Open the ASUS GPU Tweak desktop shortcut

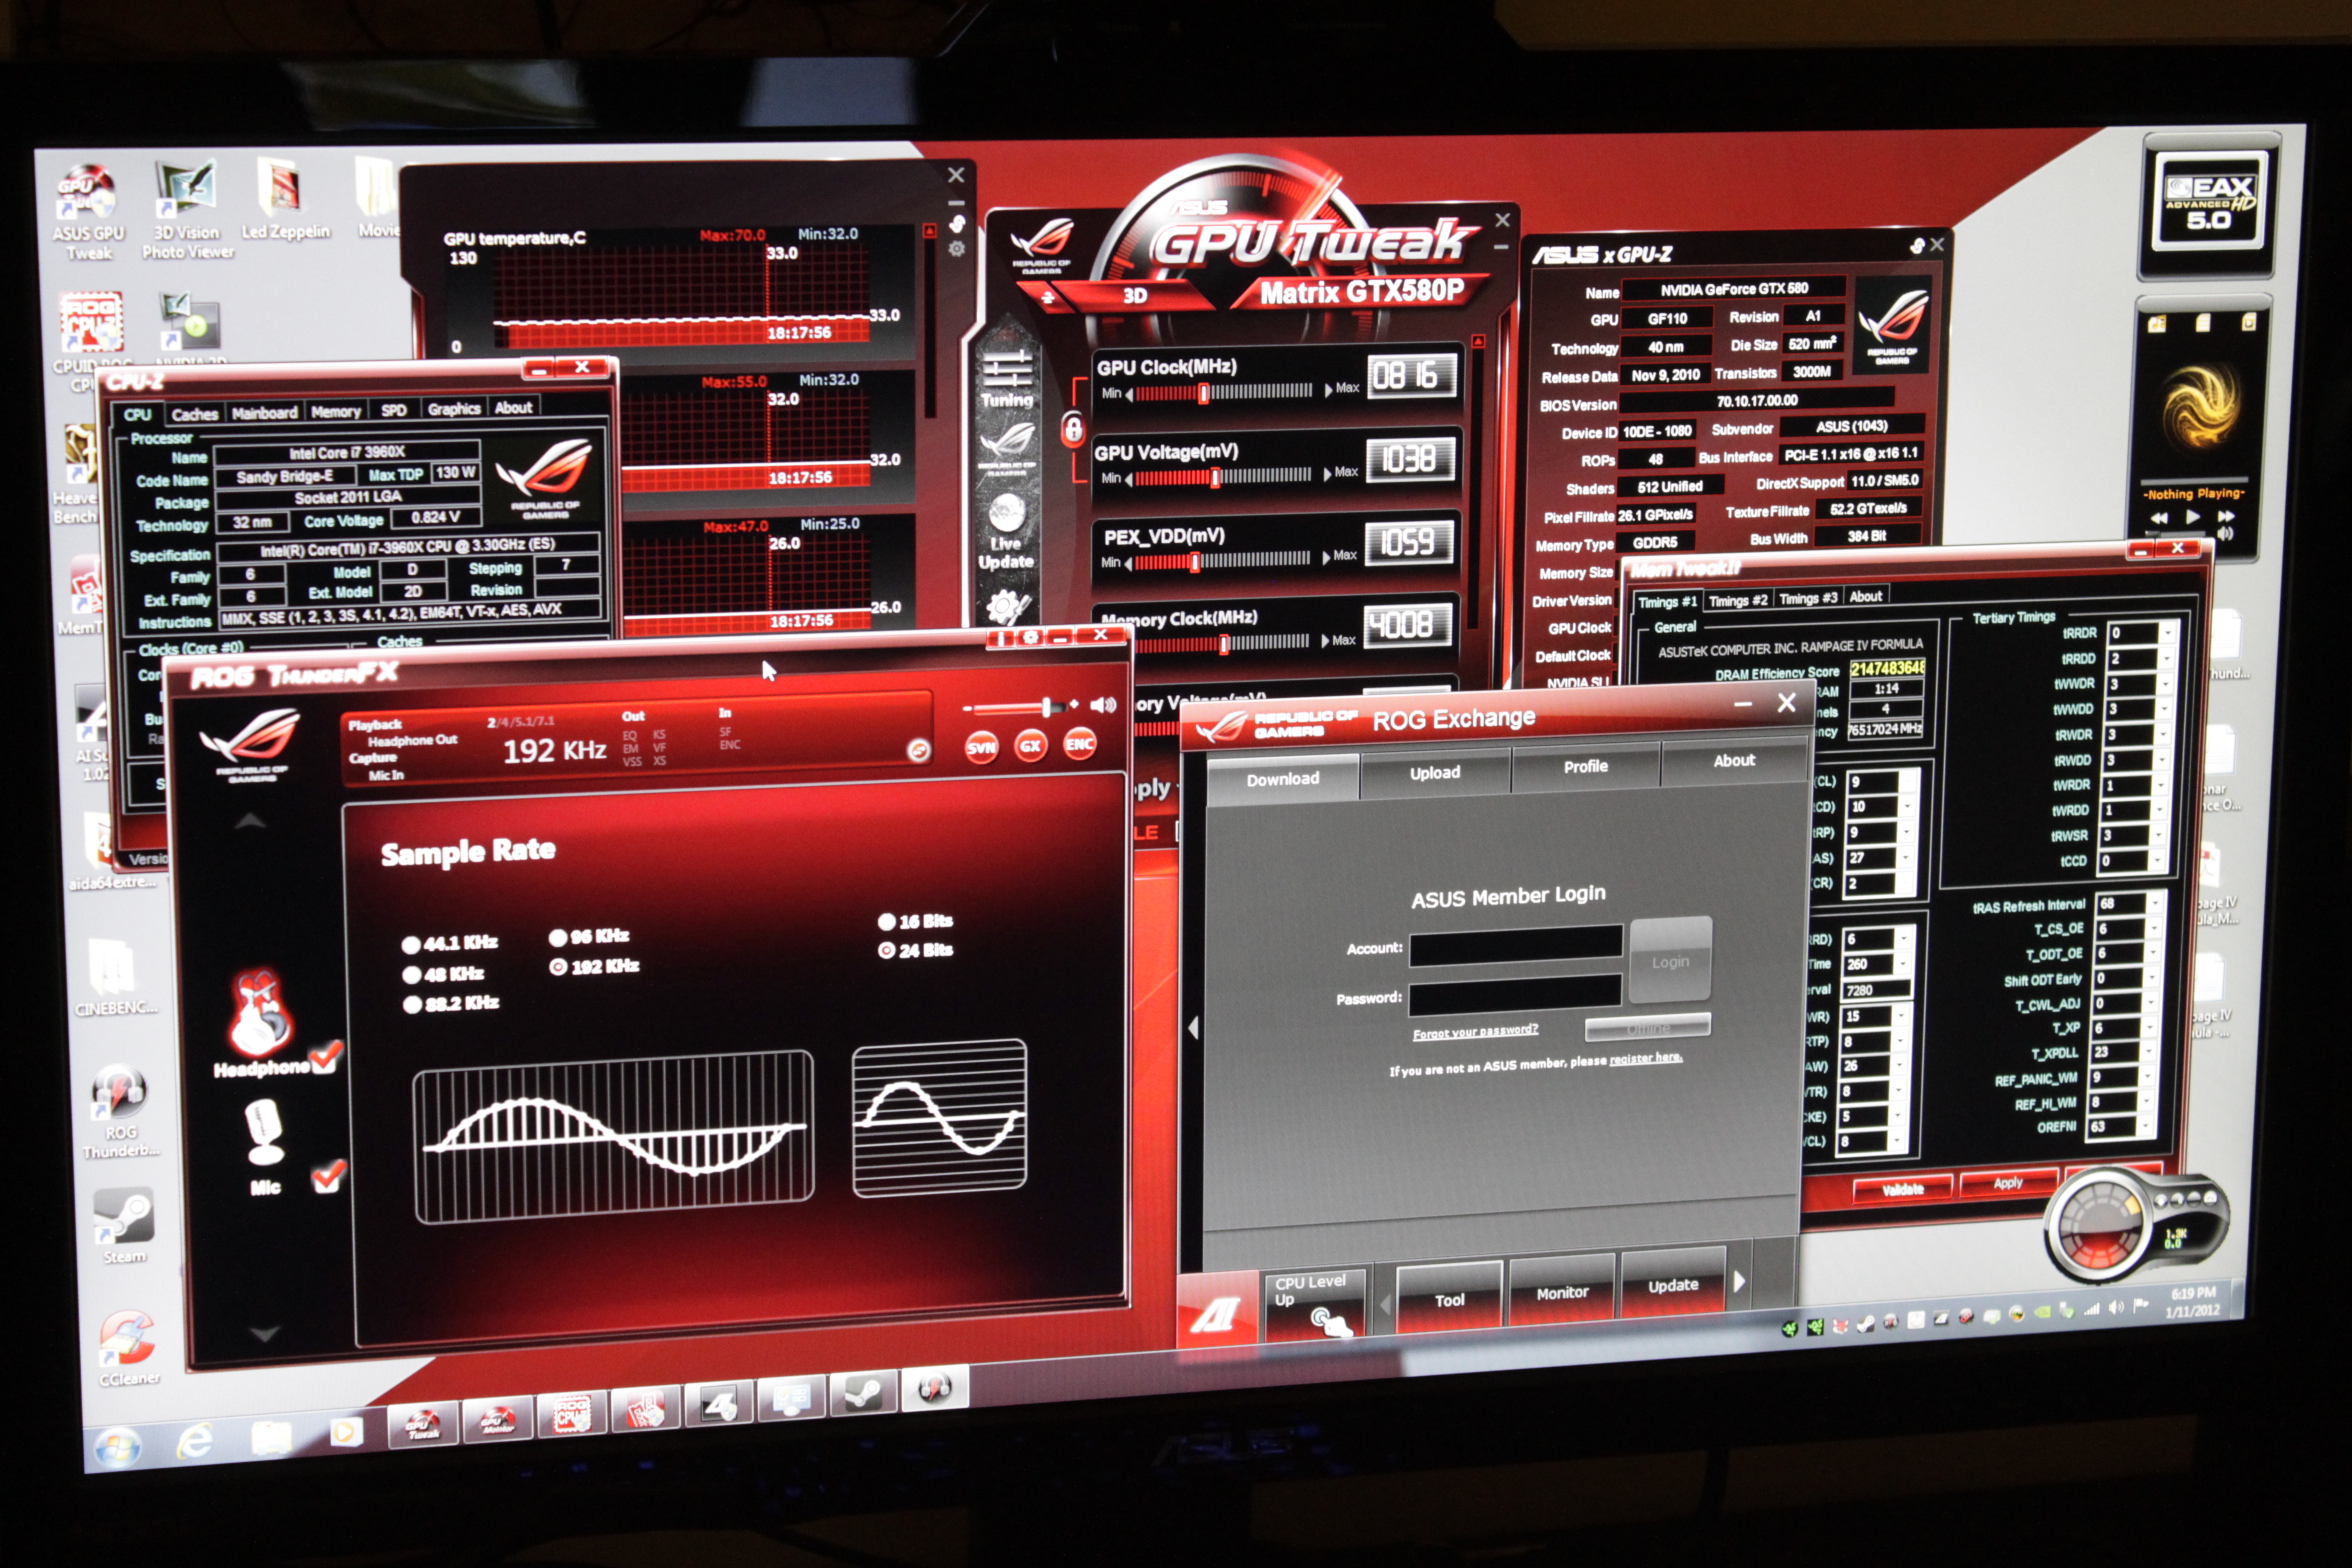(87, 212)
